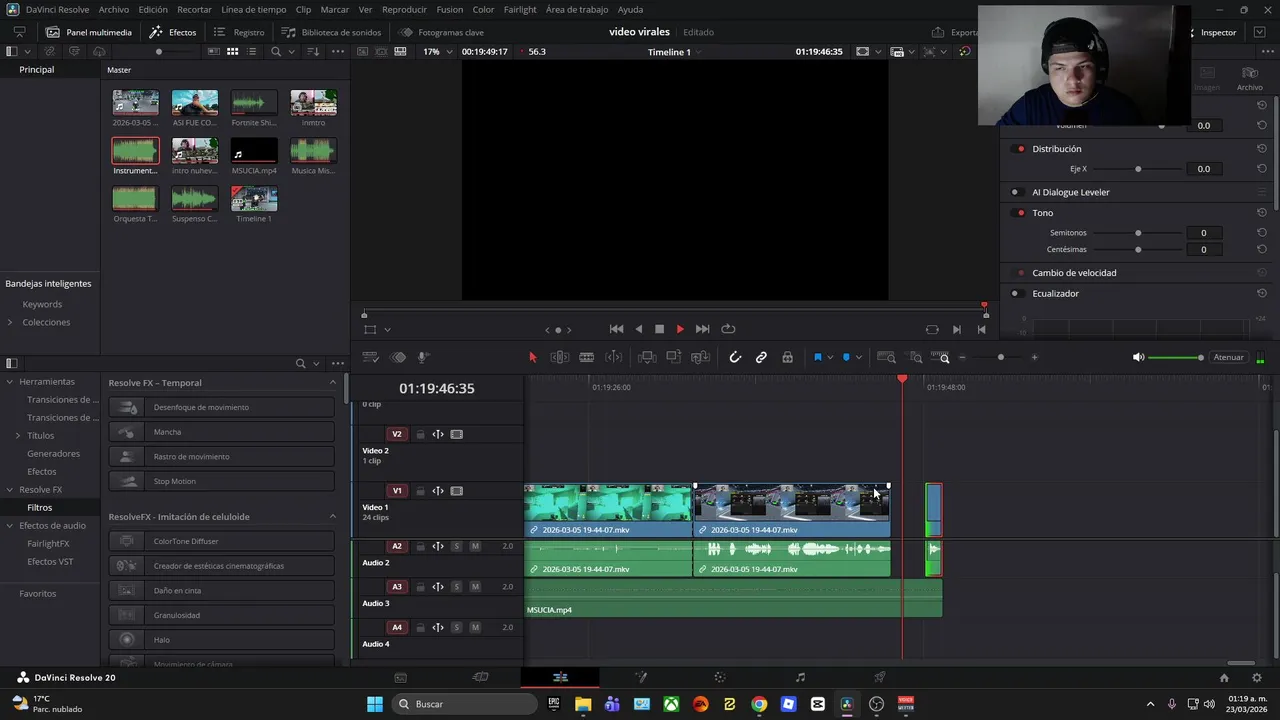The width and height of the screenshot is (1280, 720).
Task: Click the voiceover microphone icon
Action: [423, 357]
